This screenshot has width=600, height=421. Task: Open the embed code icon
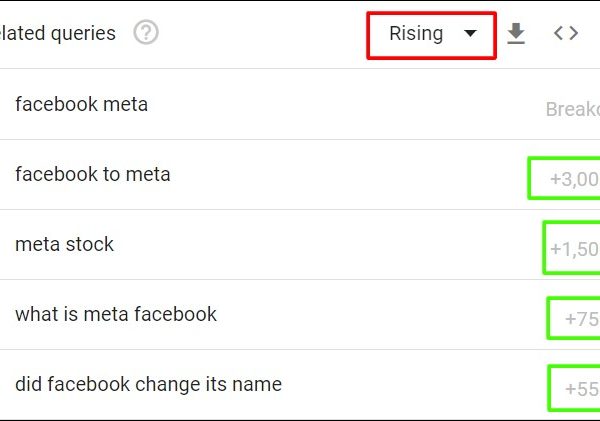coord(566,33)
